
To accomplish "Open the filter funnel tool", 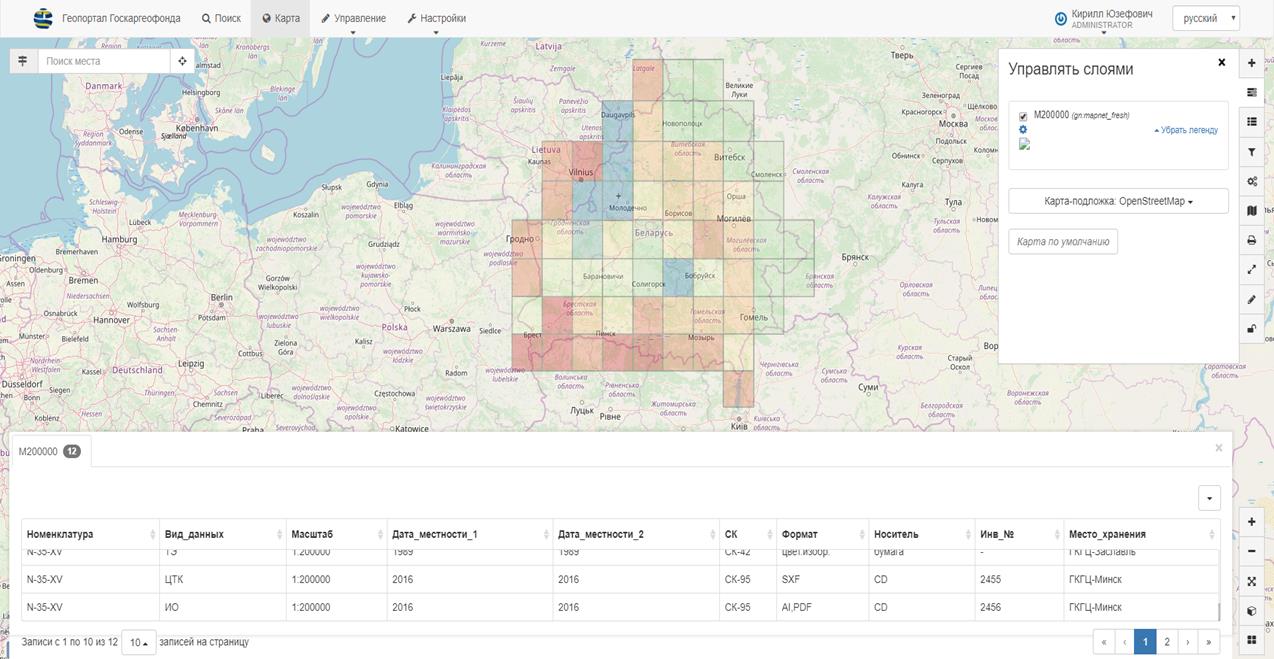I will tap(1251, 152).
